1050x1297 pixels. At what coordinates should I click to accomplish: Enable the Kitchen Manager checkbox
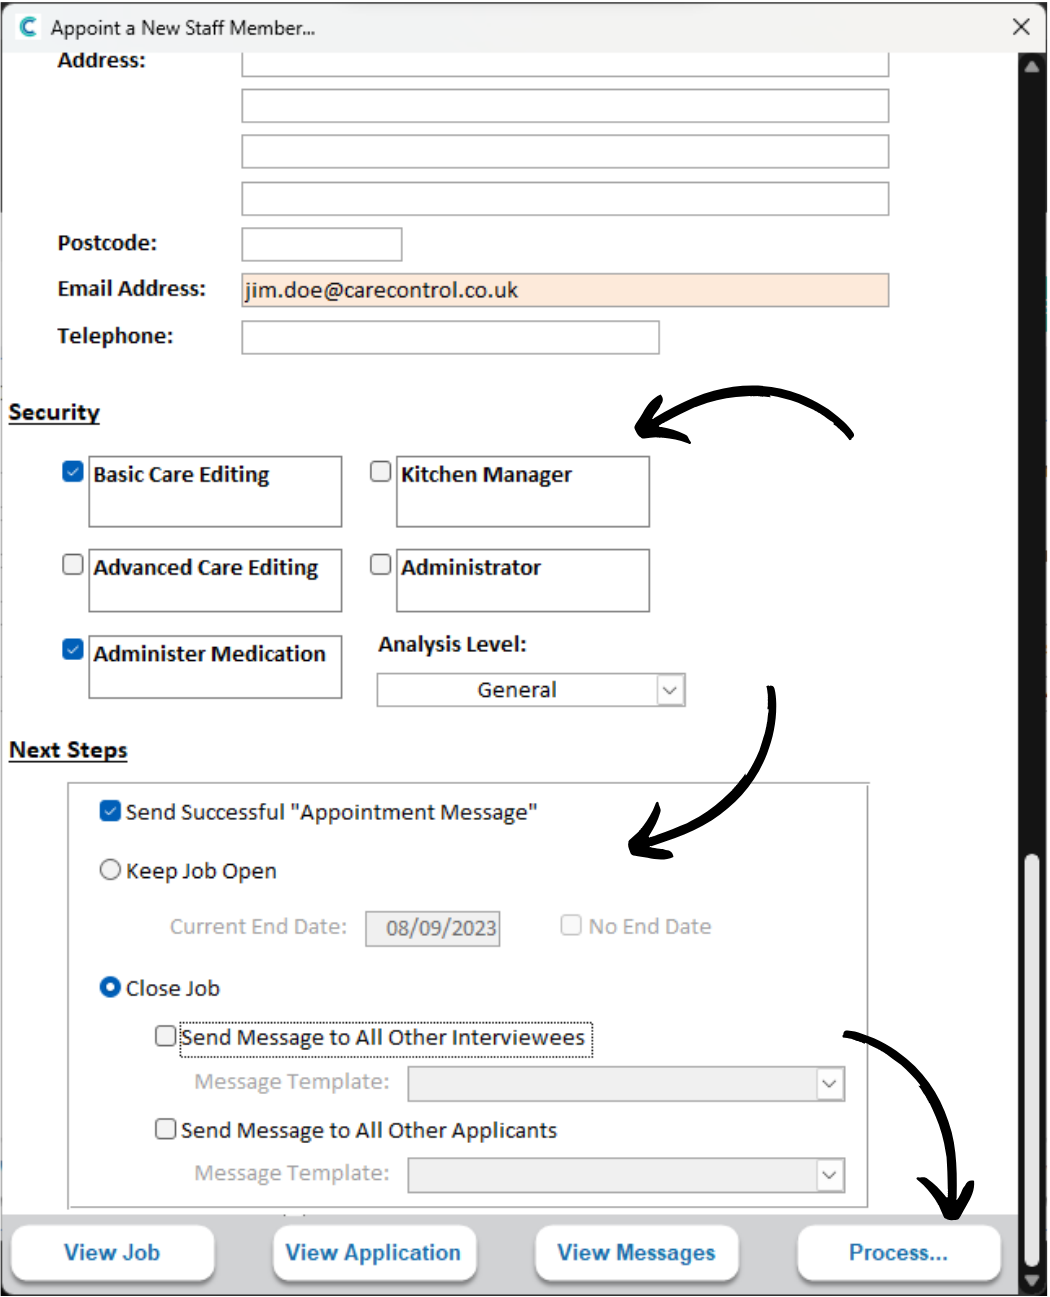click(x=381, y=471)
